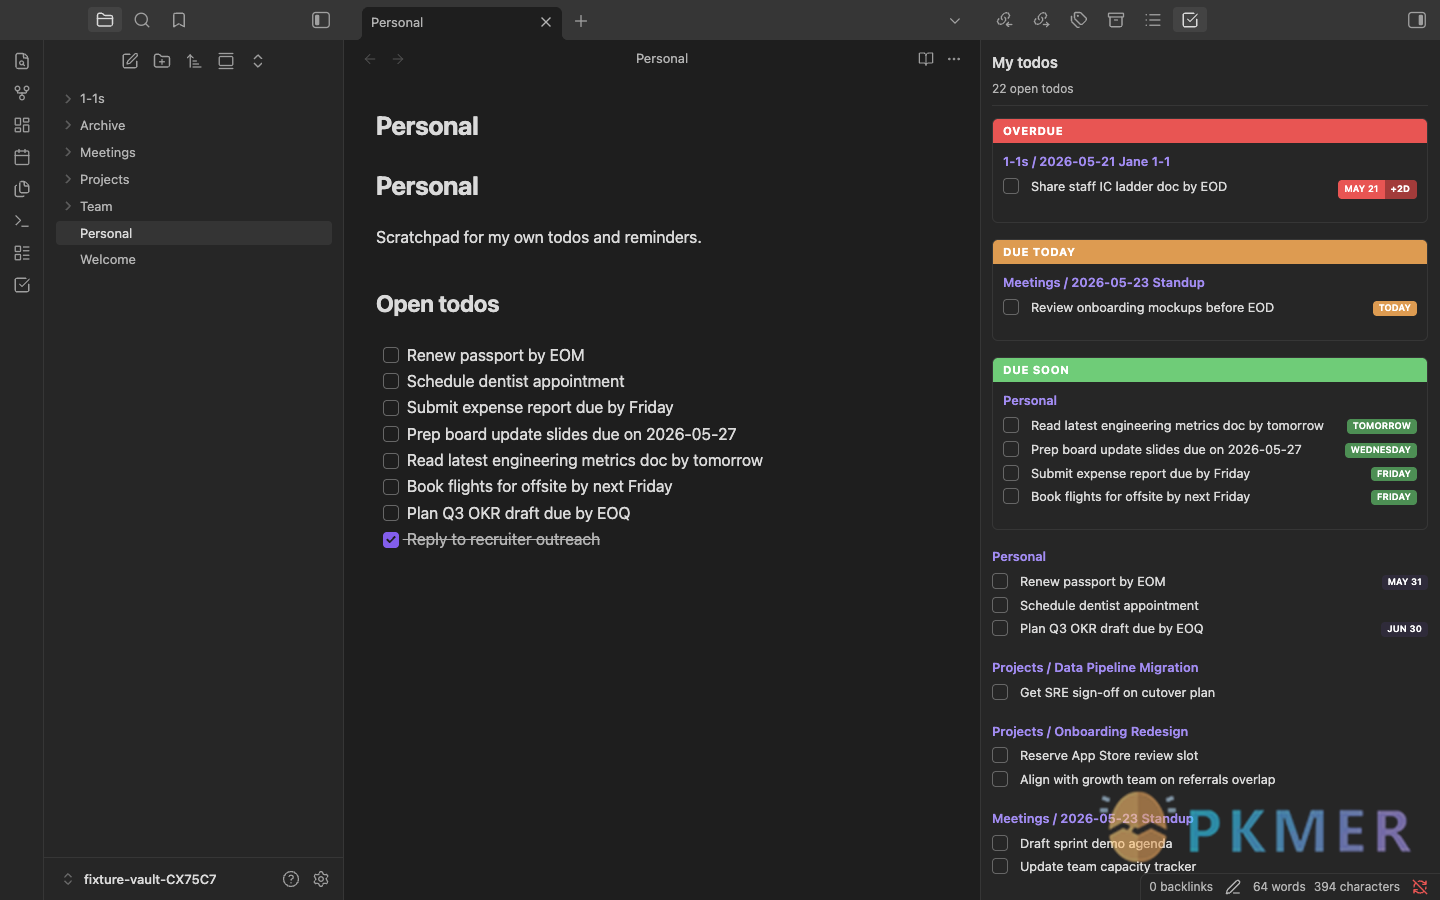This screenshot has height=900, width=1440.
Task: Open command palette ribbon icon
Action: click(22, 221)
